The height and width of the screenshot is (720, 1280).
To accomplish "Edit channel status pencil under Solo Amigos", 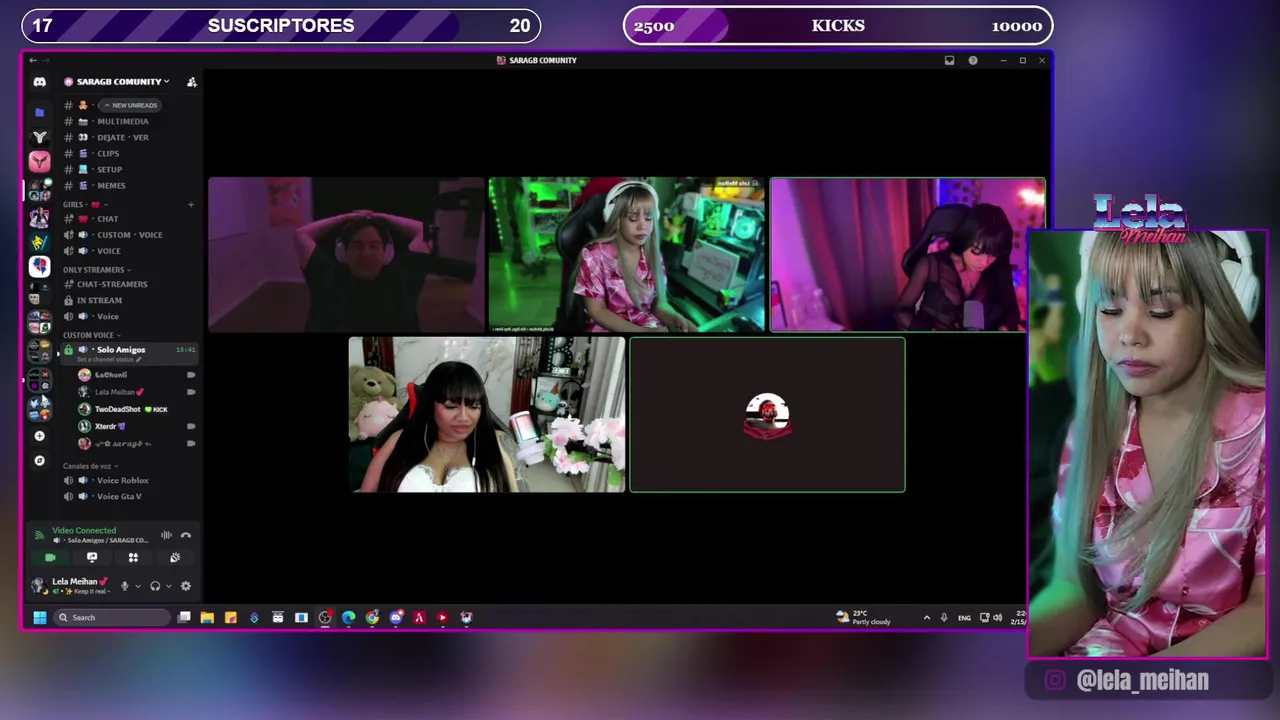I will [x=139, y=359].
